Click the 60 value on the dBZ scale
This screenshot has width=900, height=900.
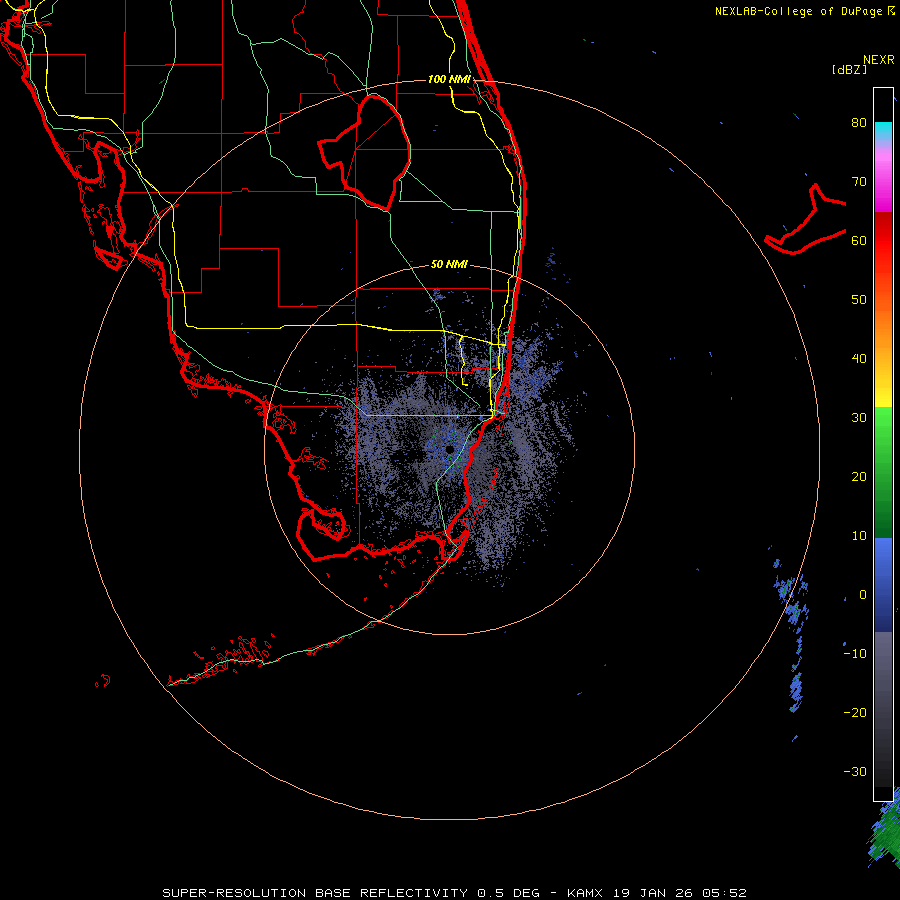coord(859,241)
